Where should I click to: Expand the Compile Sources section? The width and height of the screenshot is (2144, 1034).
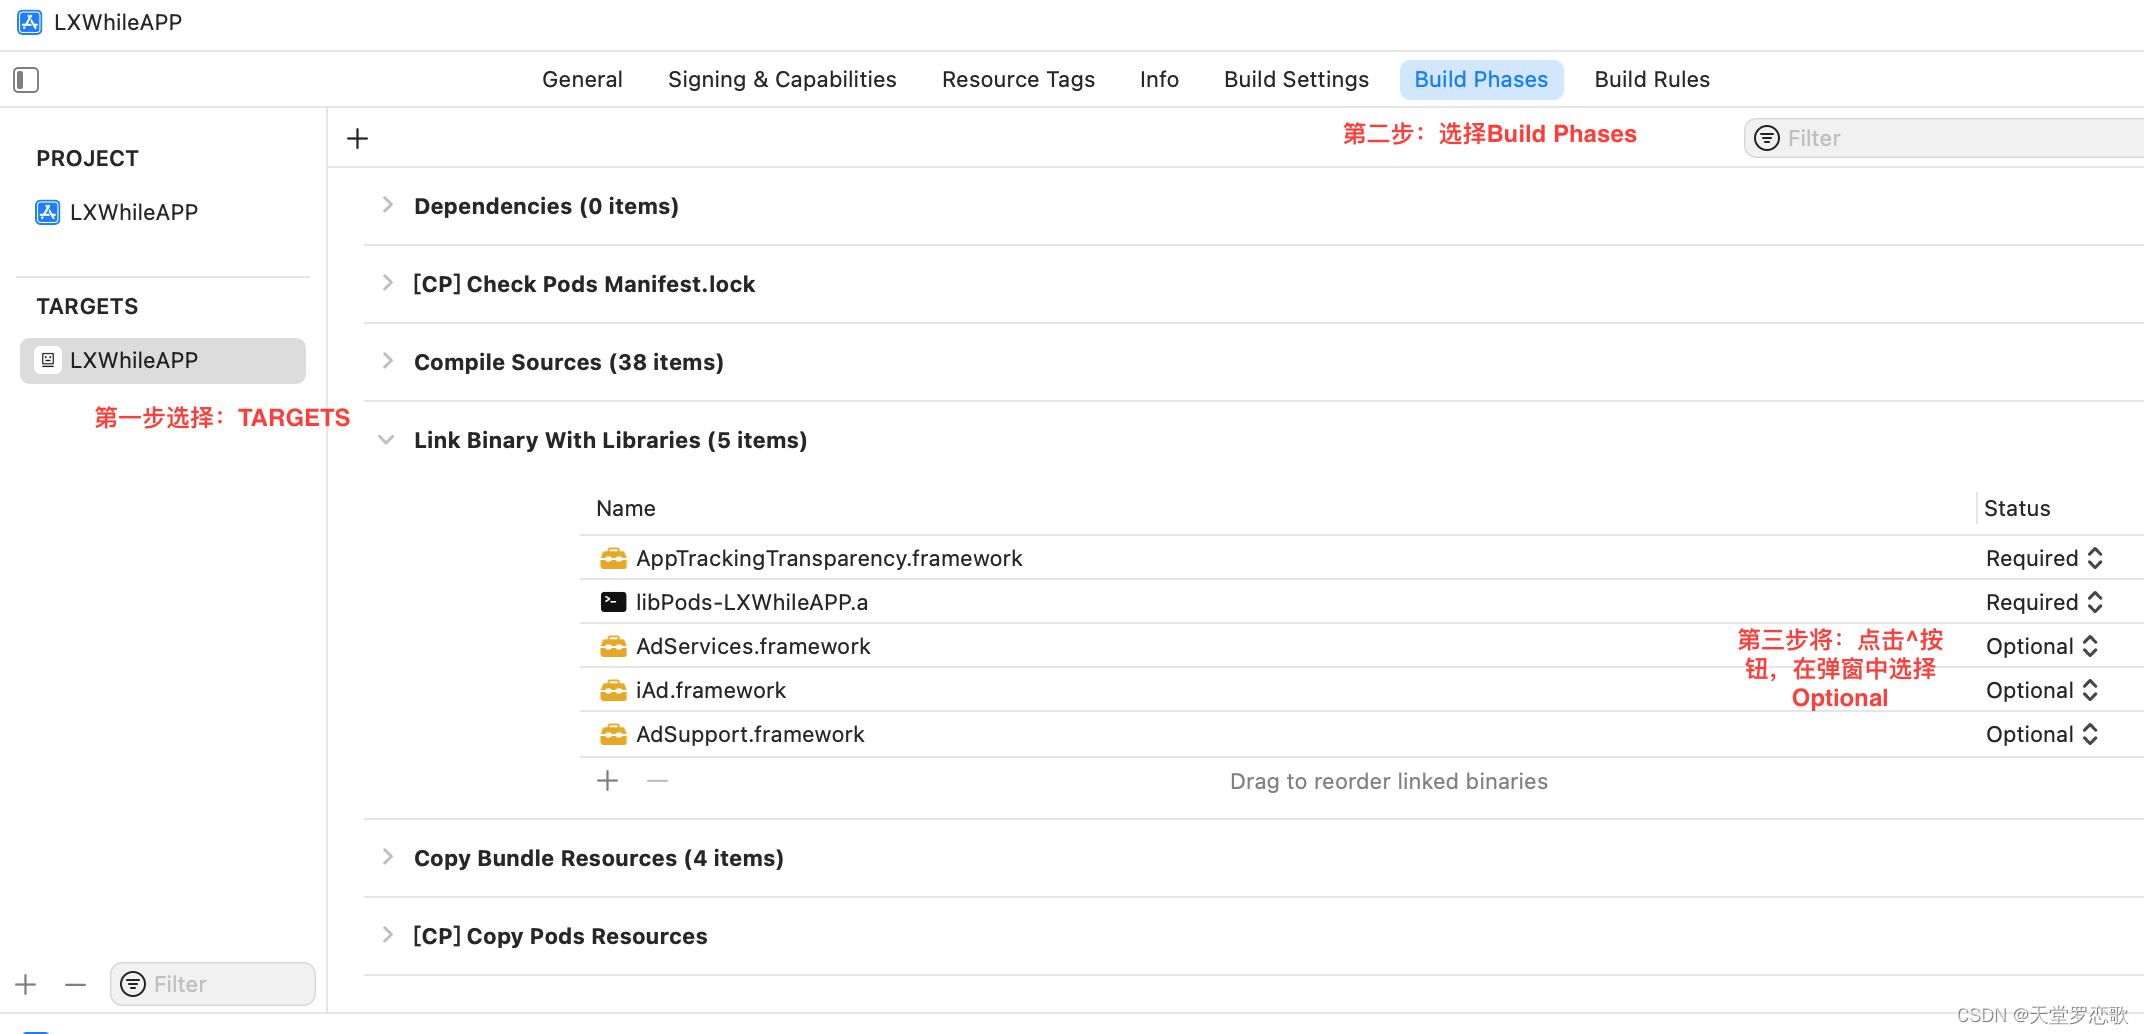click(387, 362)
